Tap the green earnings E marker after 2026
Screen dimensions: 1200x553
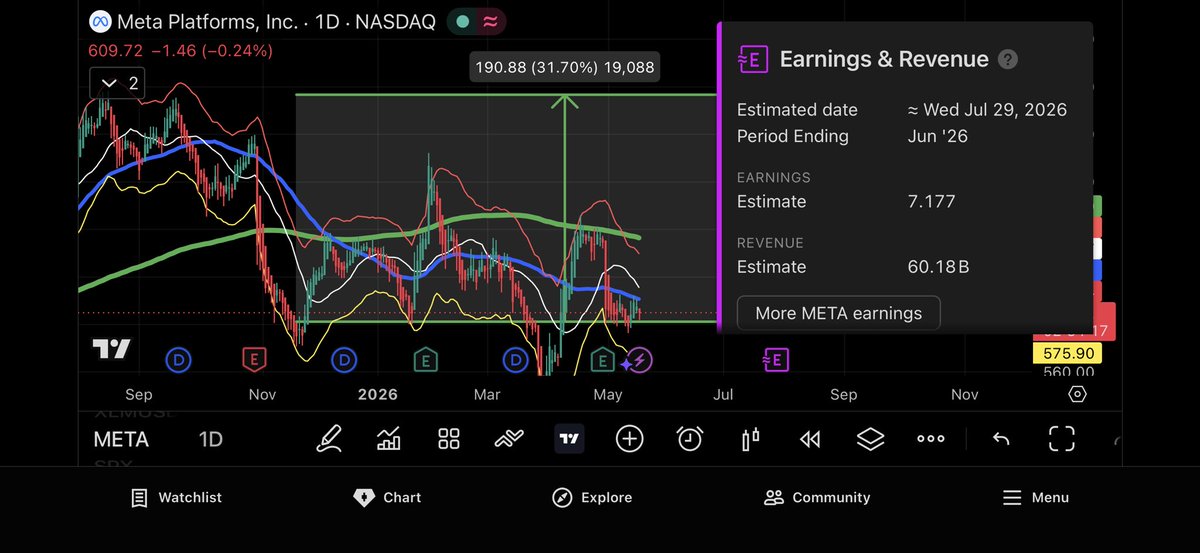click(x=424, y=358)
